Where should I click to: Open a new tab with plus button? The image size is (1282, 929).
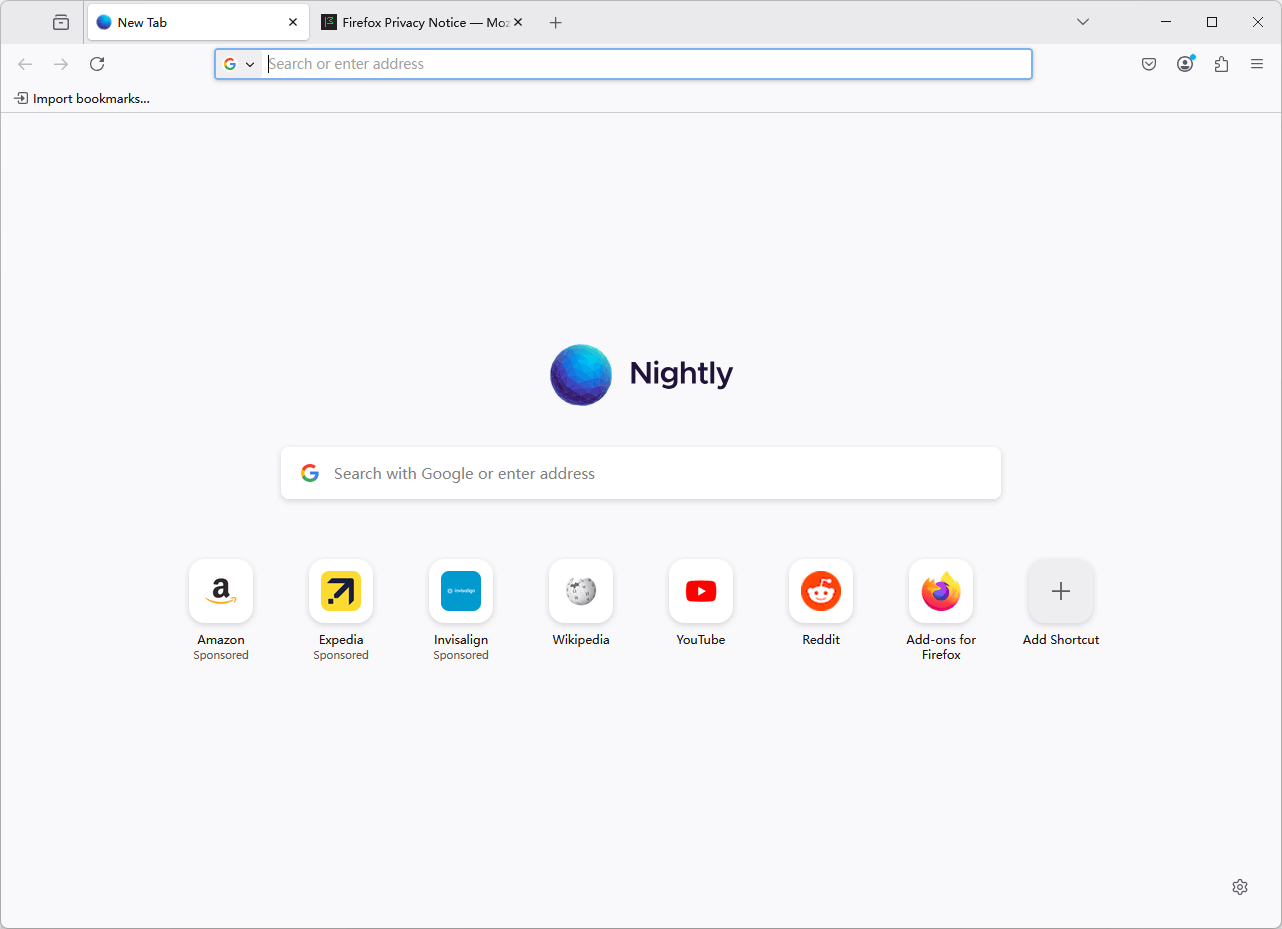tap(556, 22)
